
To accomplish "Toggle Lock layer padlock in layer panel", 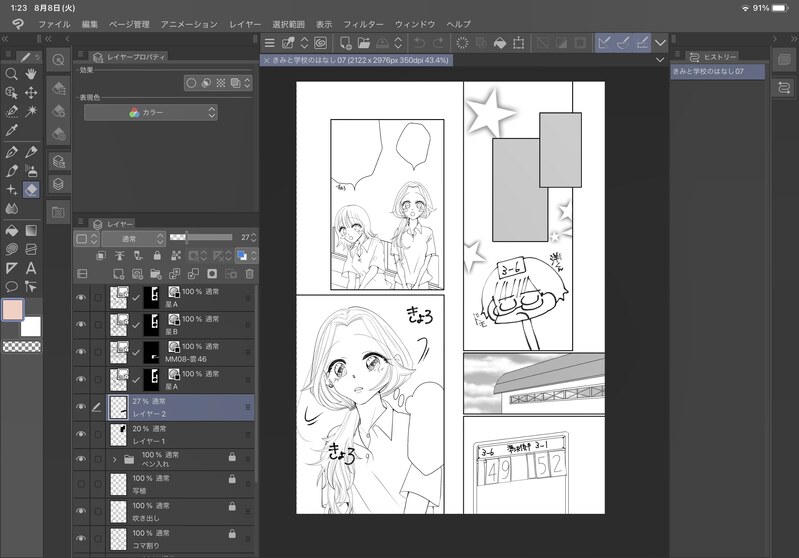I will tap(157, 255).
